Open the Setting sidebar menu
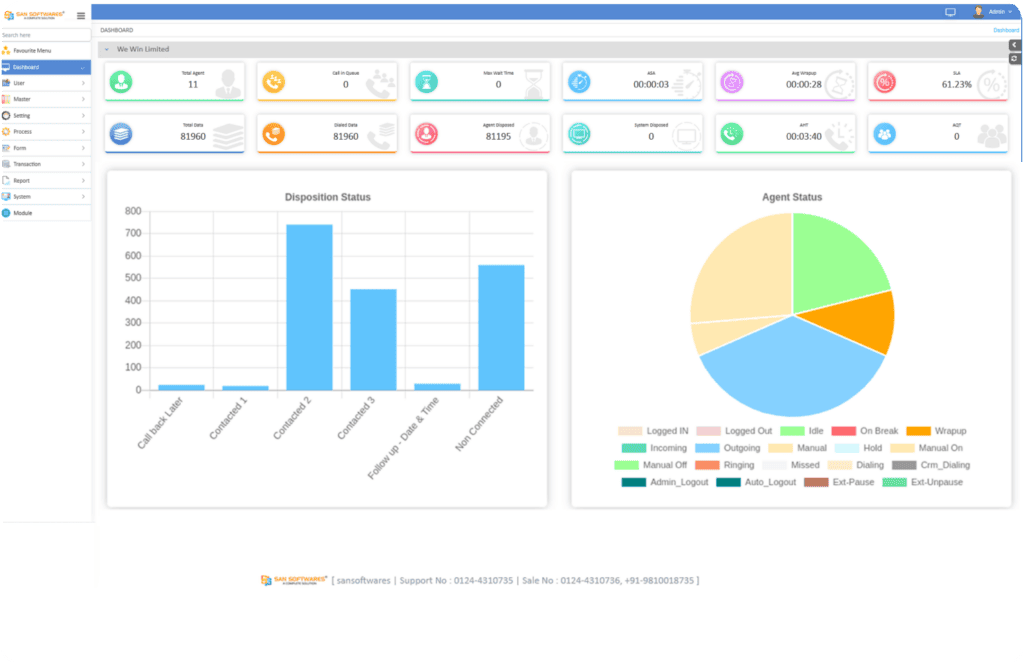This screenshot has width=1024, height=663. tap(46, 116)
